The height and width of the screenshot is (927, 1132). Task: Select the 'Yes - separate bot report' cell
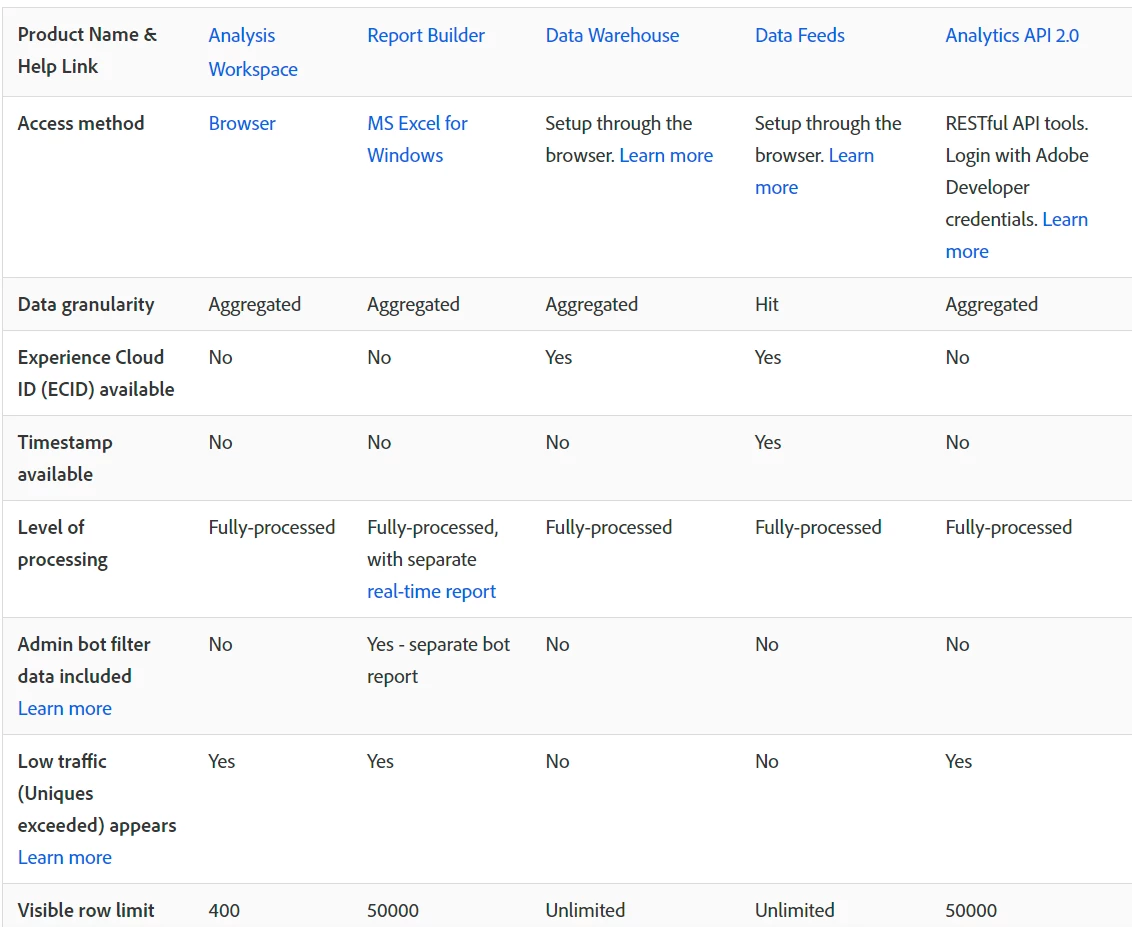coord(438,660)
